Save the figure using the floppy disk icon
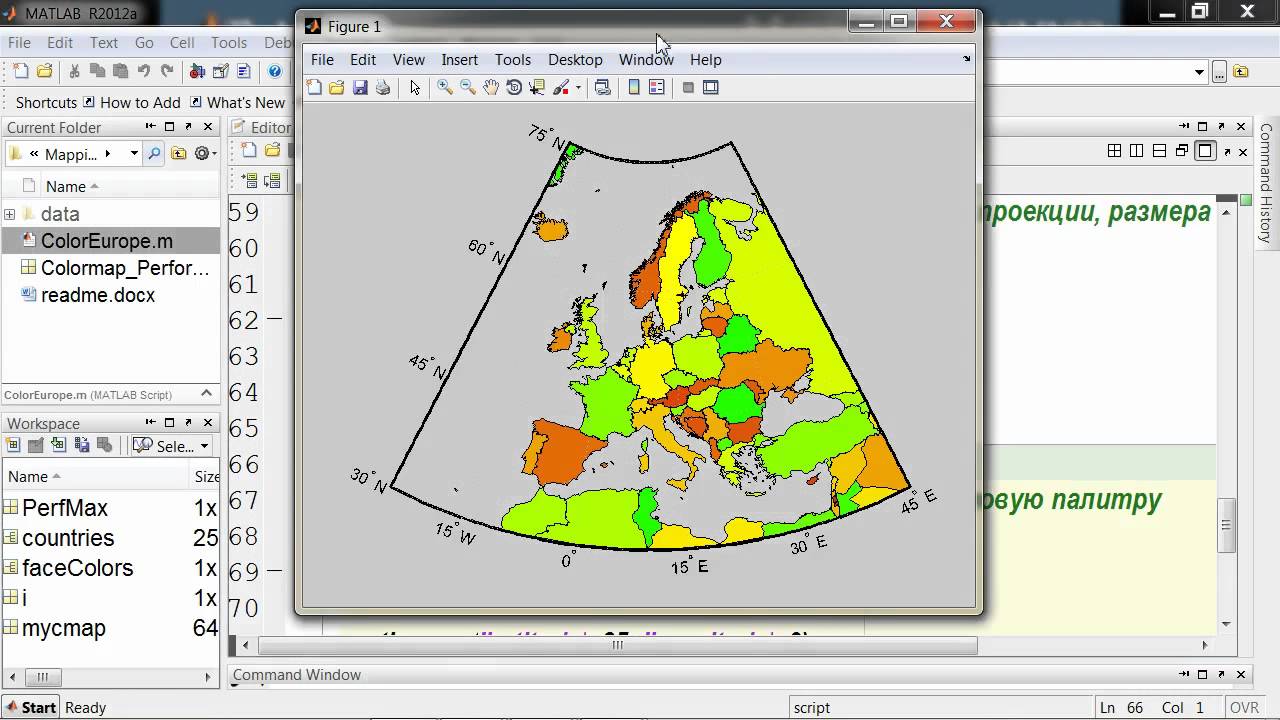Screen dimensions: 1280x720 (360, 88)
